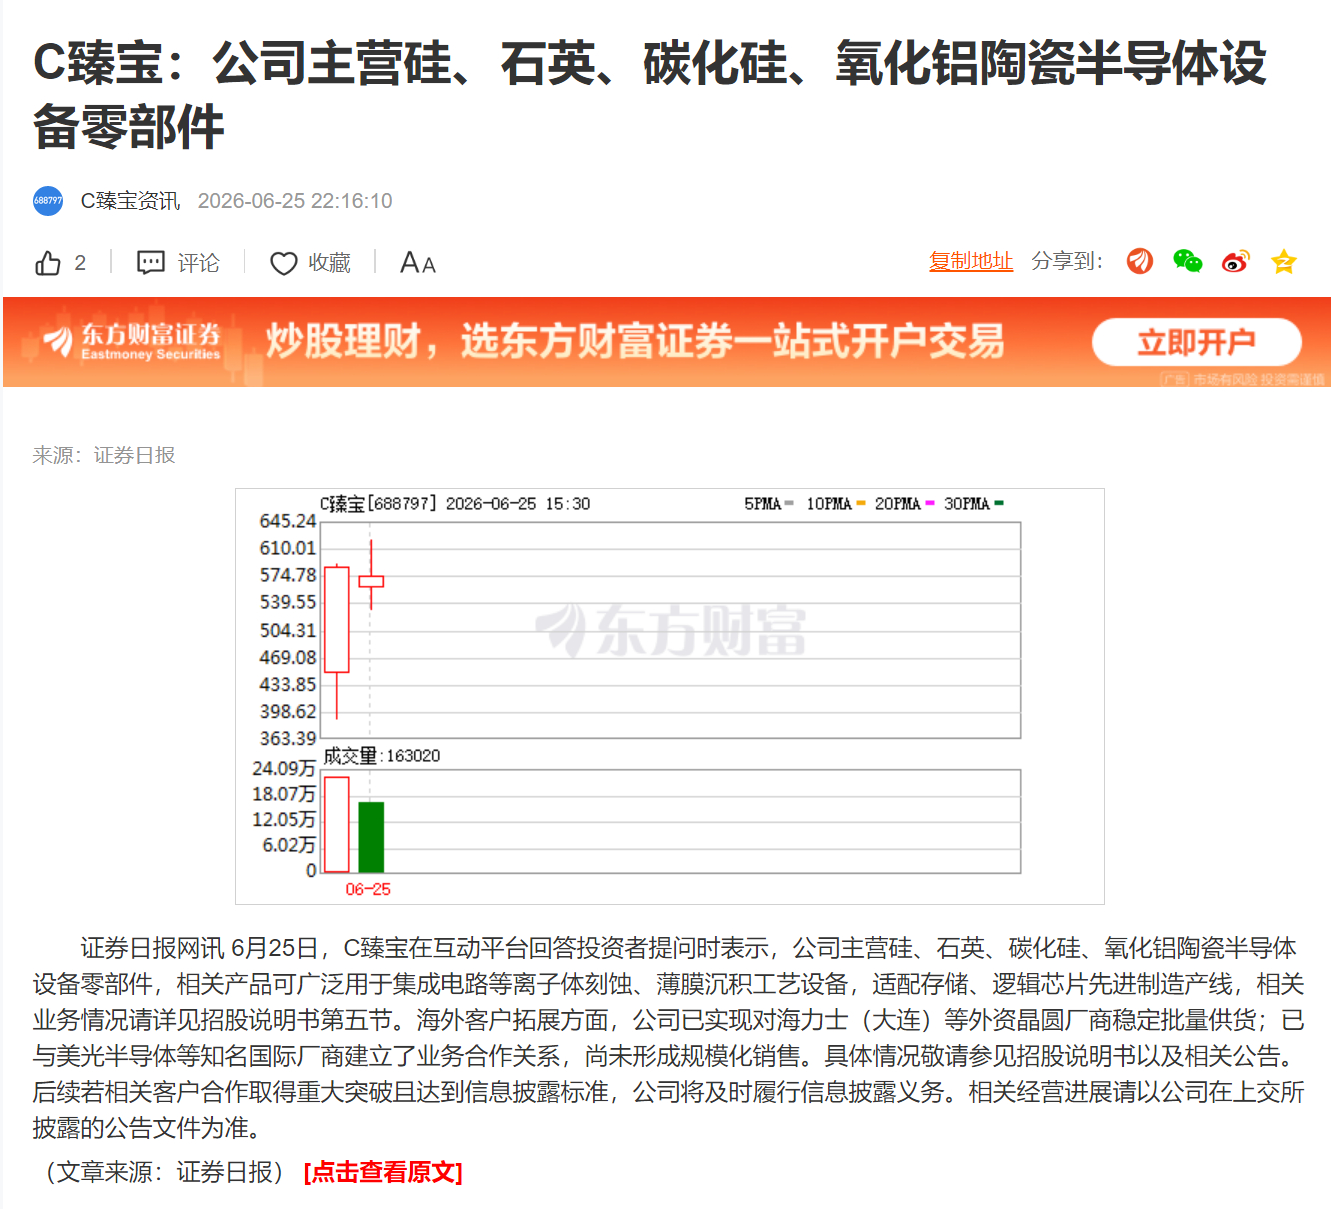The height and width of the screenshot is (1209, 1331).
Task: Click the 收藏 text label
Action: pyautogui.click(x=330, y=263)
